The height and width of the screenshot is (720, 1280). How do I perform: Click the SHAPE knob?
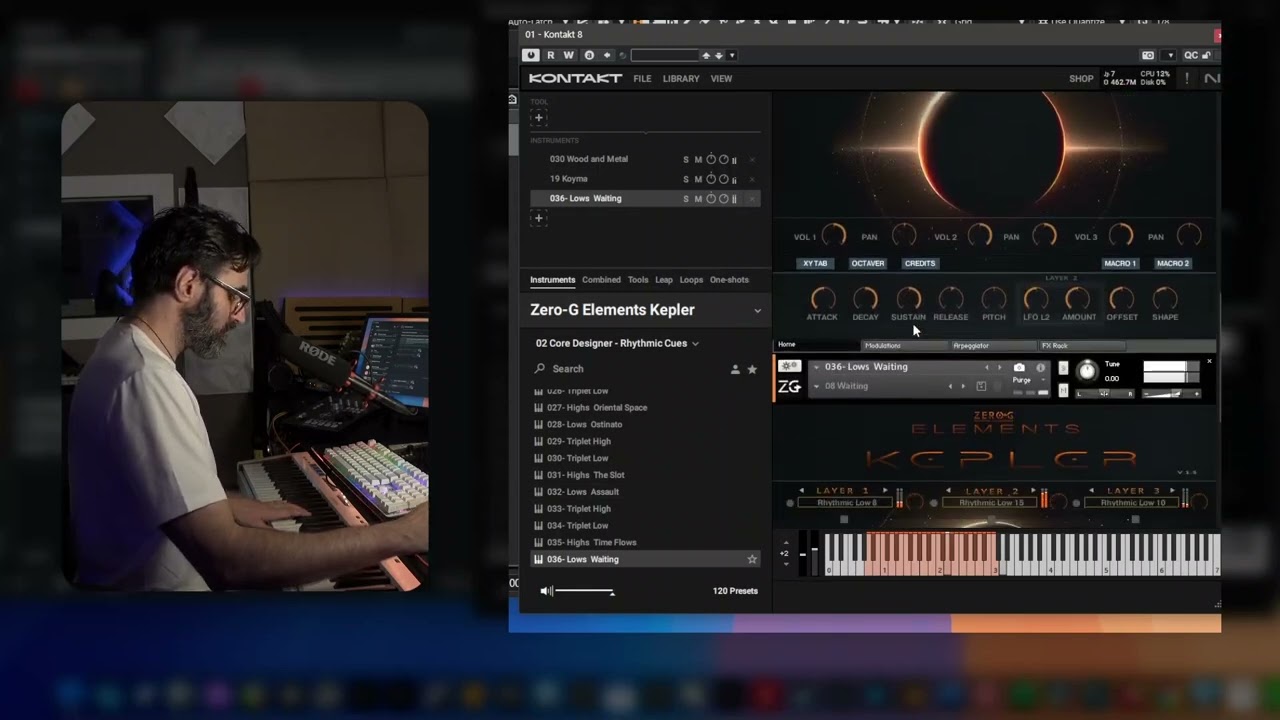click(x=1165, y=298)
